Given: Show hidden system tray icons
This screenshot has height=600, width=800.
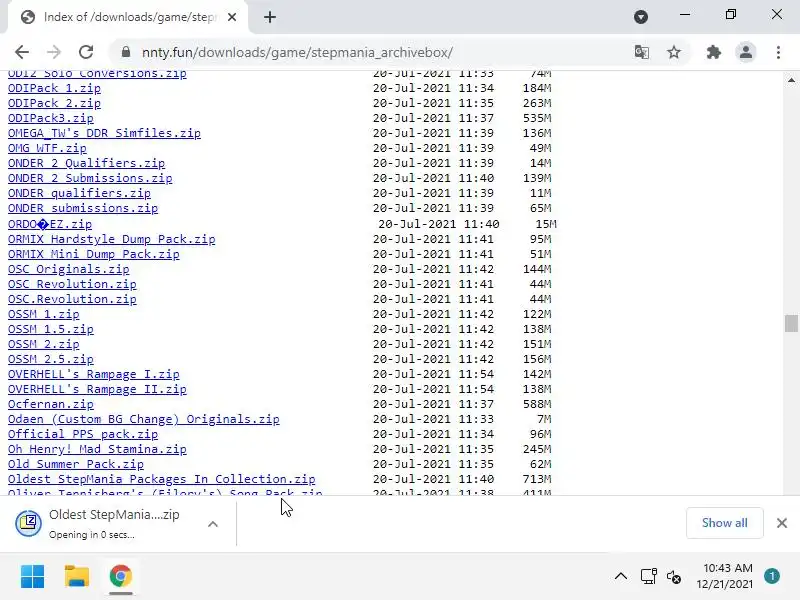Looking at the screenshot, I should point(621,577).
